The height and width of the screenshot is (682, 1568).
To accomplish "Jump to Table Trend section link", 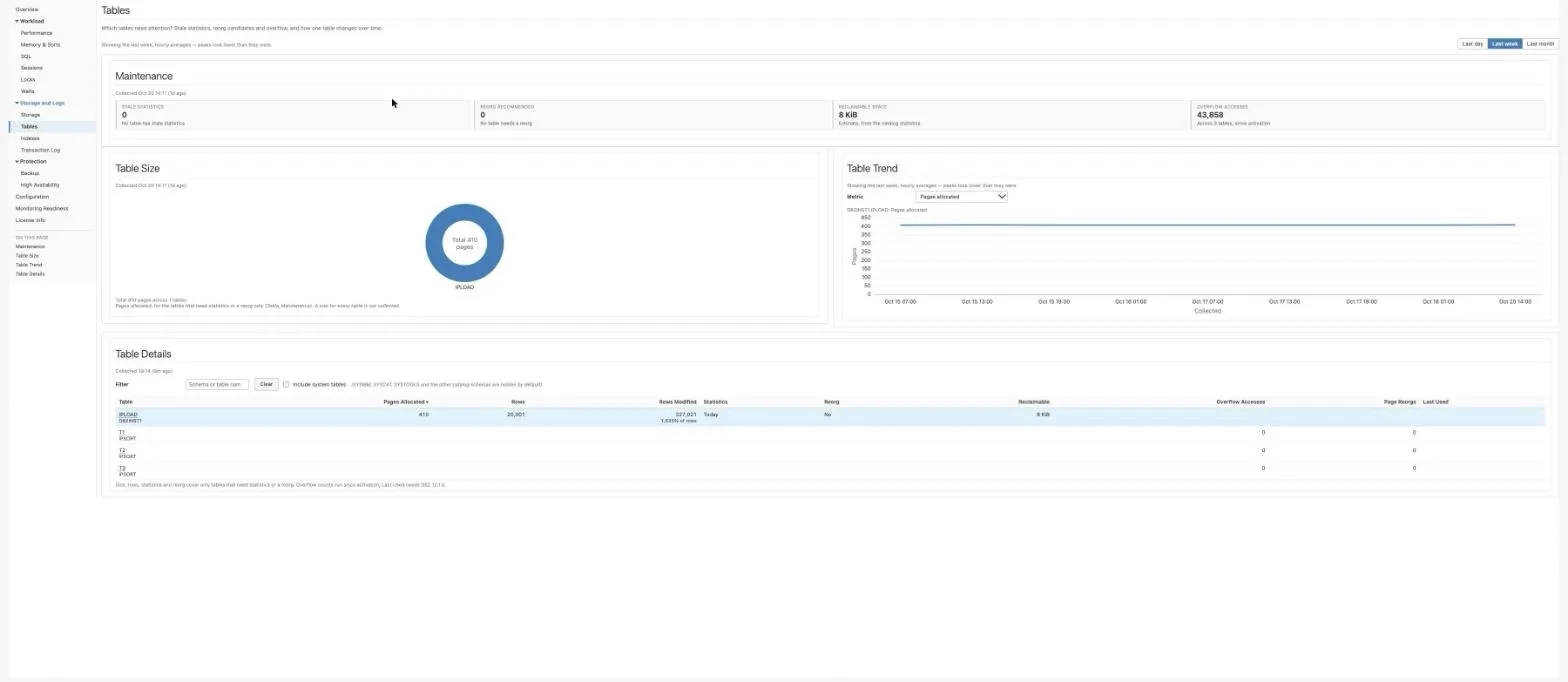I will (29, 265).
